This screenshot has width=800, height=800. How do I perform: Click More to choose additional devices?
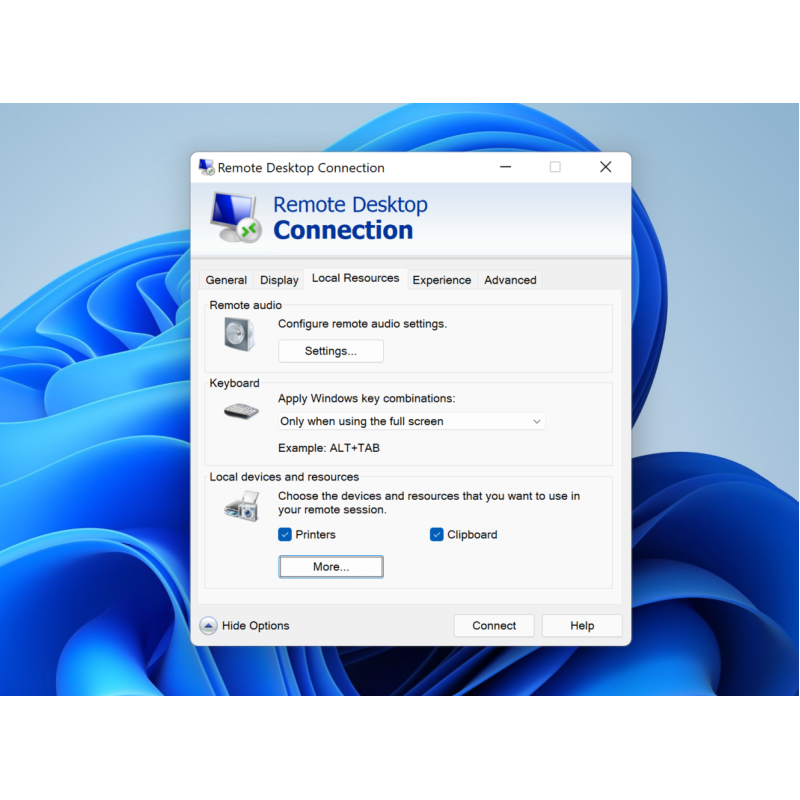point(331,567)
